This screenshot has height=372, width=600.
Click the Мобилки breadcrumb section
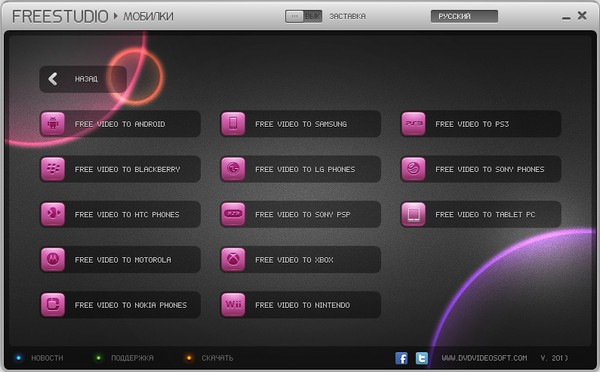148,16
